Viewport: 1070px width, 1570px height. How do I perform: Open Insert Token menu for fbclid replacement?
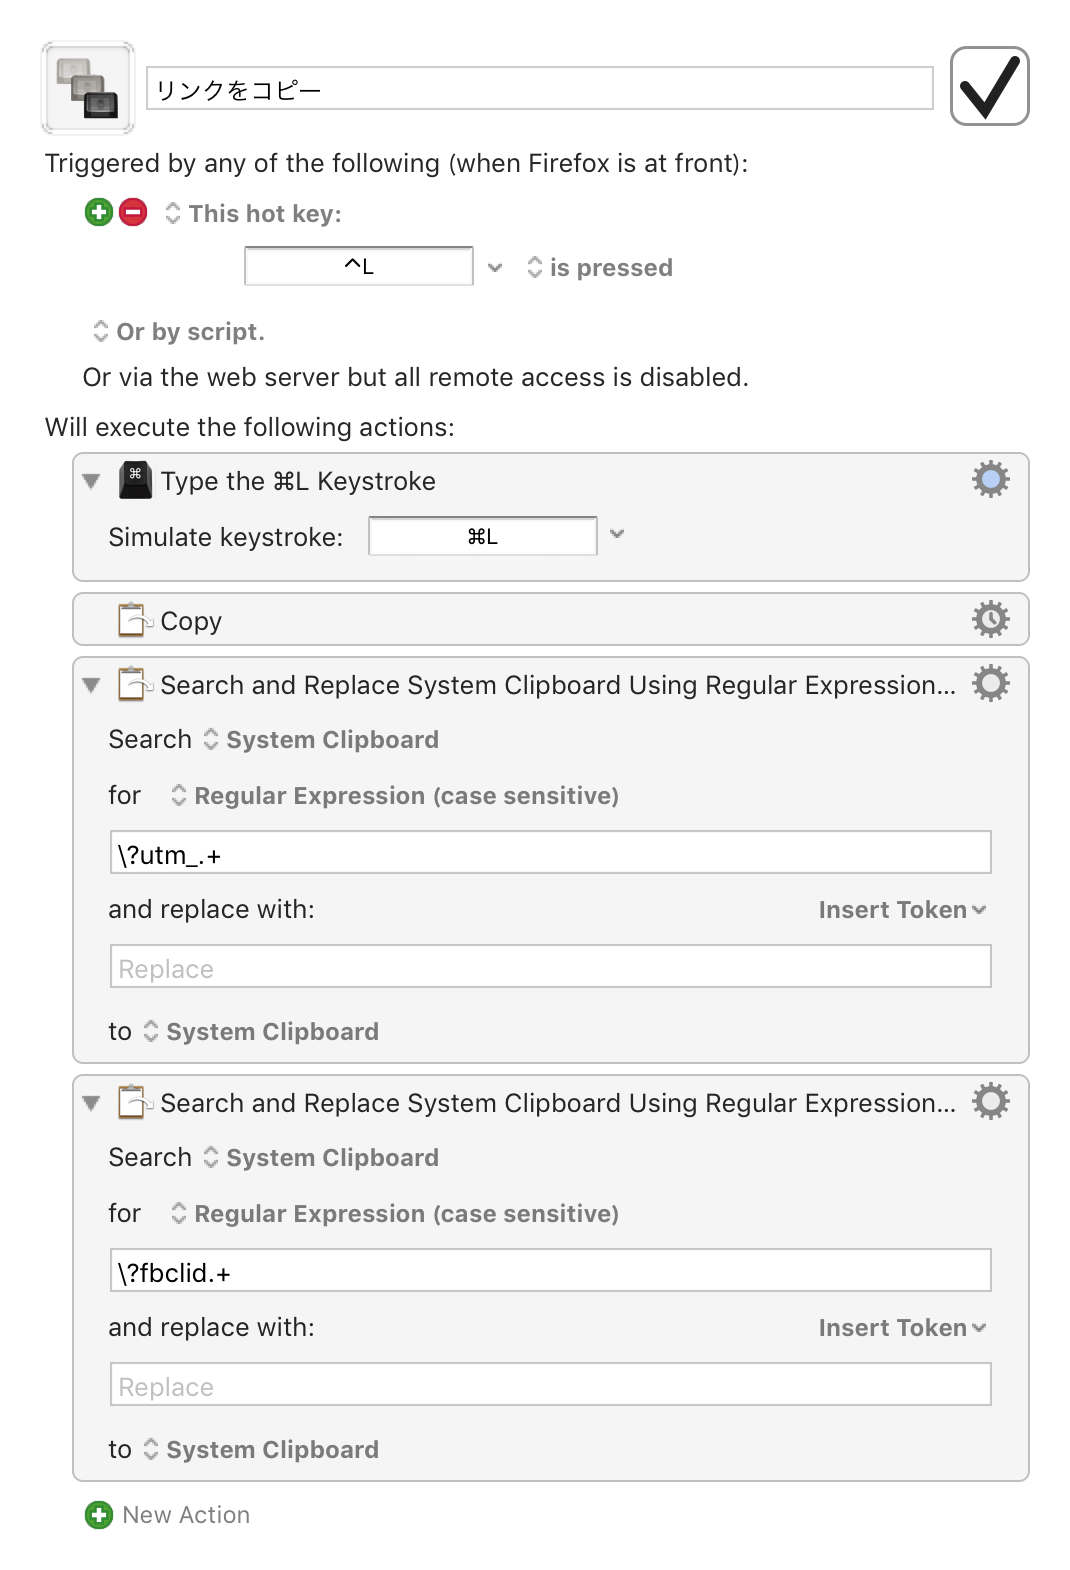902,1328
